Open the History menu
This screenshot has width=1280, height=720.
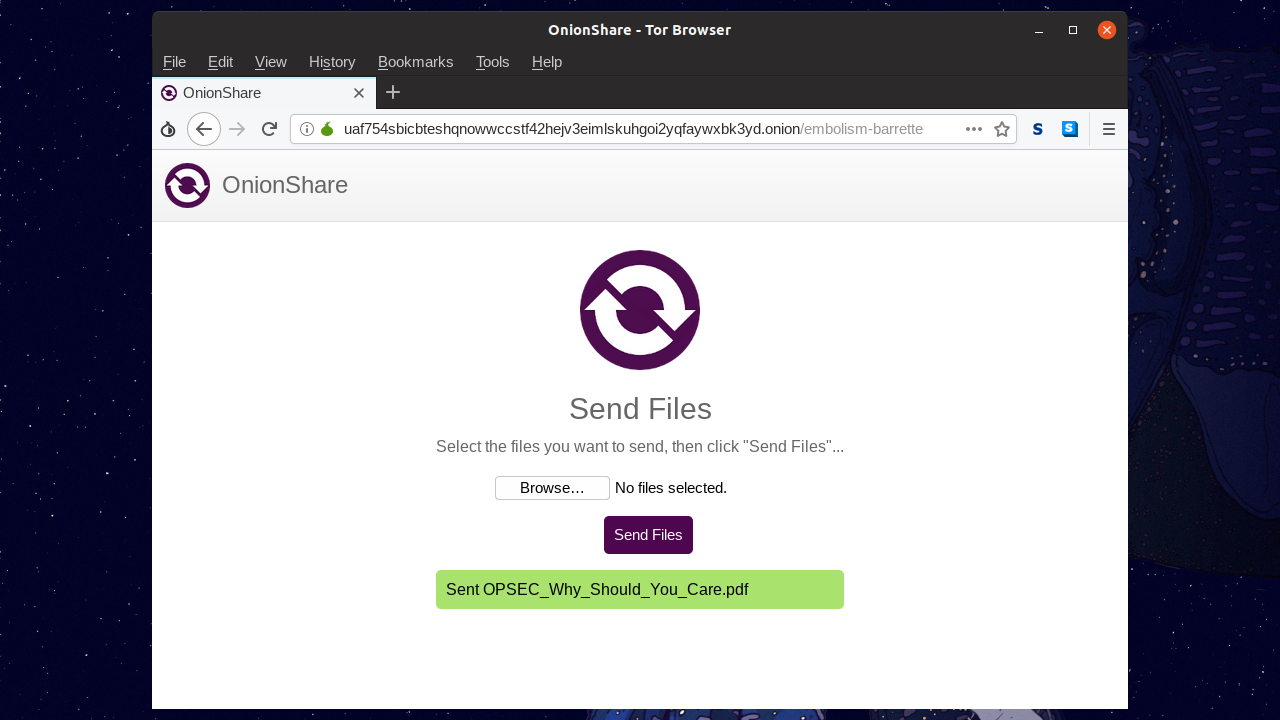pos(332,62)
